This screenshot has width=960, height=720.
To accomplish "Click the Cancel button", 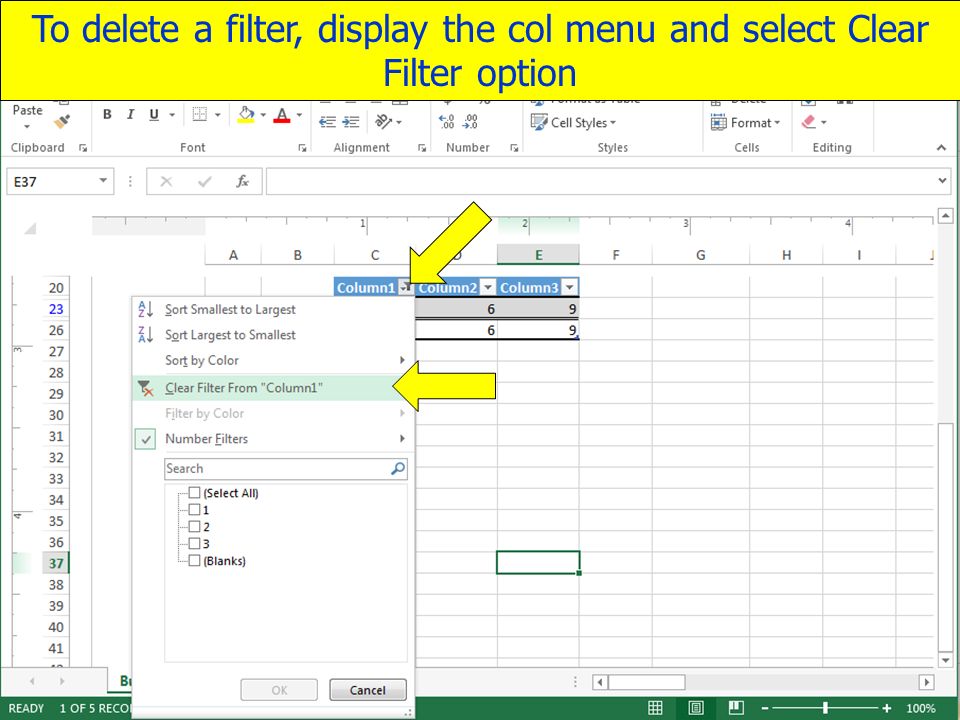I will coord(368,690).
